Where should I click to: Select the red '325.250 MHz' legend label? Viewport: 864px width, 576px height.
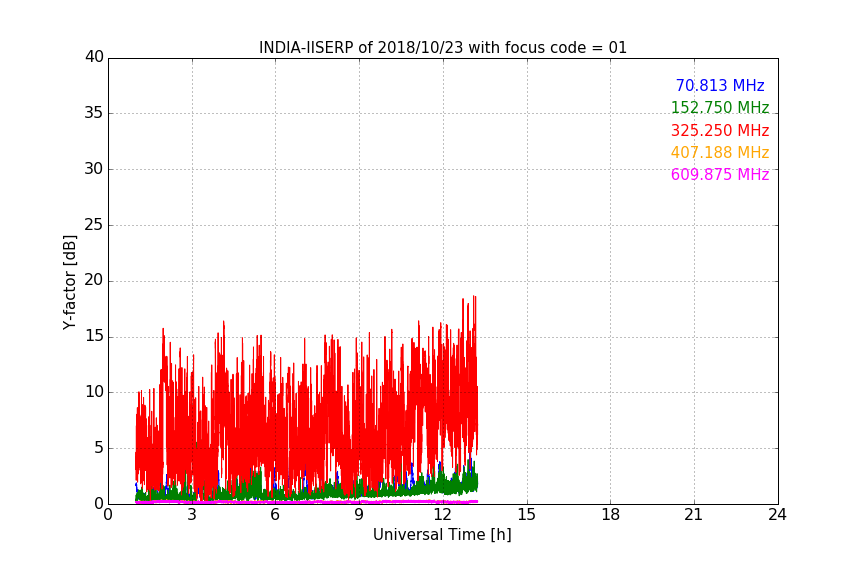tap(720, 130)
